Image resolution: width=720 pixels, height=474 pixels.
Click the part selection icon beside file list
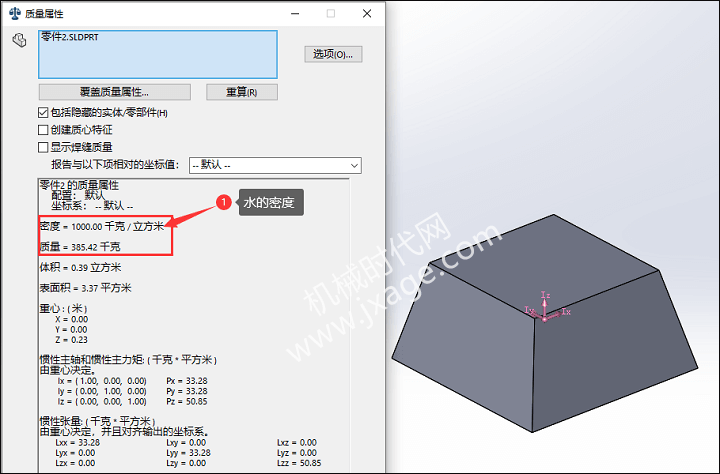(x=19, y=40)
